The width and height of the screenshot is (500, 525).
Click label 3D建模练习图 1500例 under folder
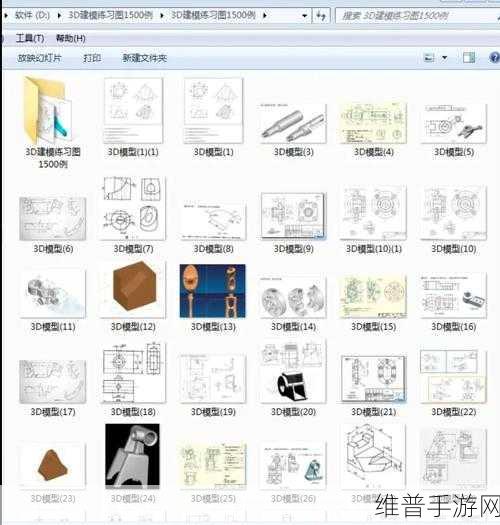point(53,158)
